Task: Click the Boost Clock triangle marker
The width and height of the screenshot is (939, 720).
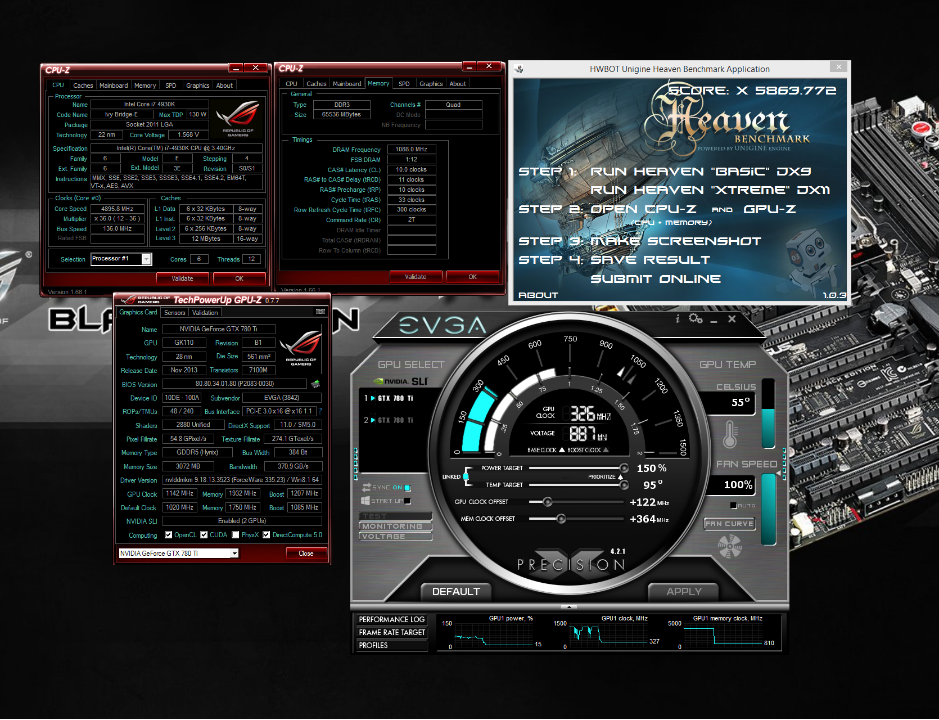Action: click(x=605, y=450)
